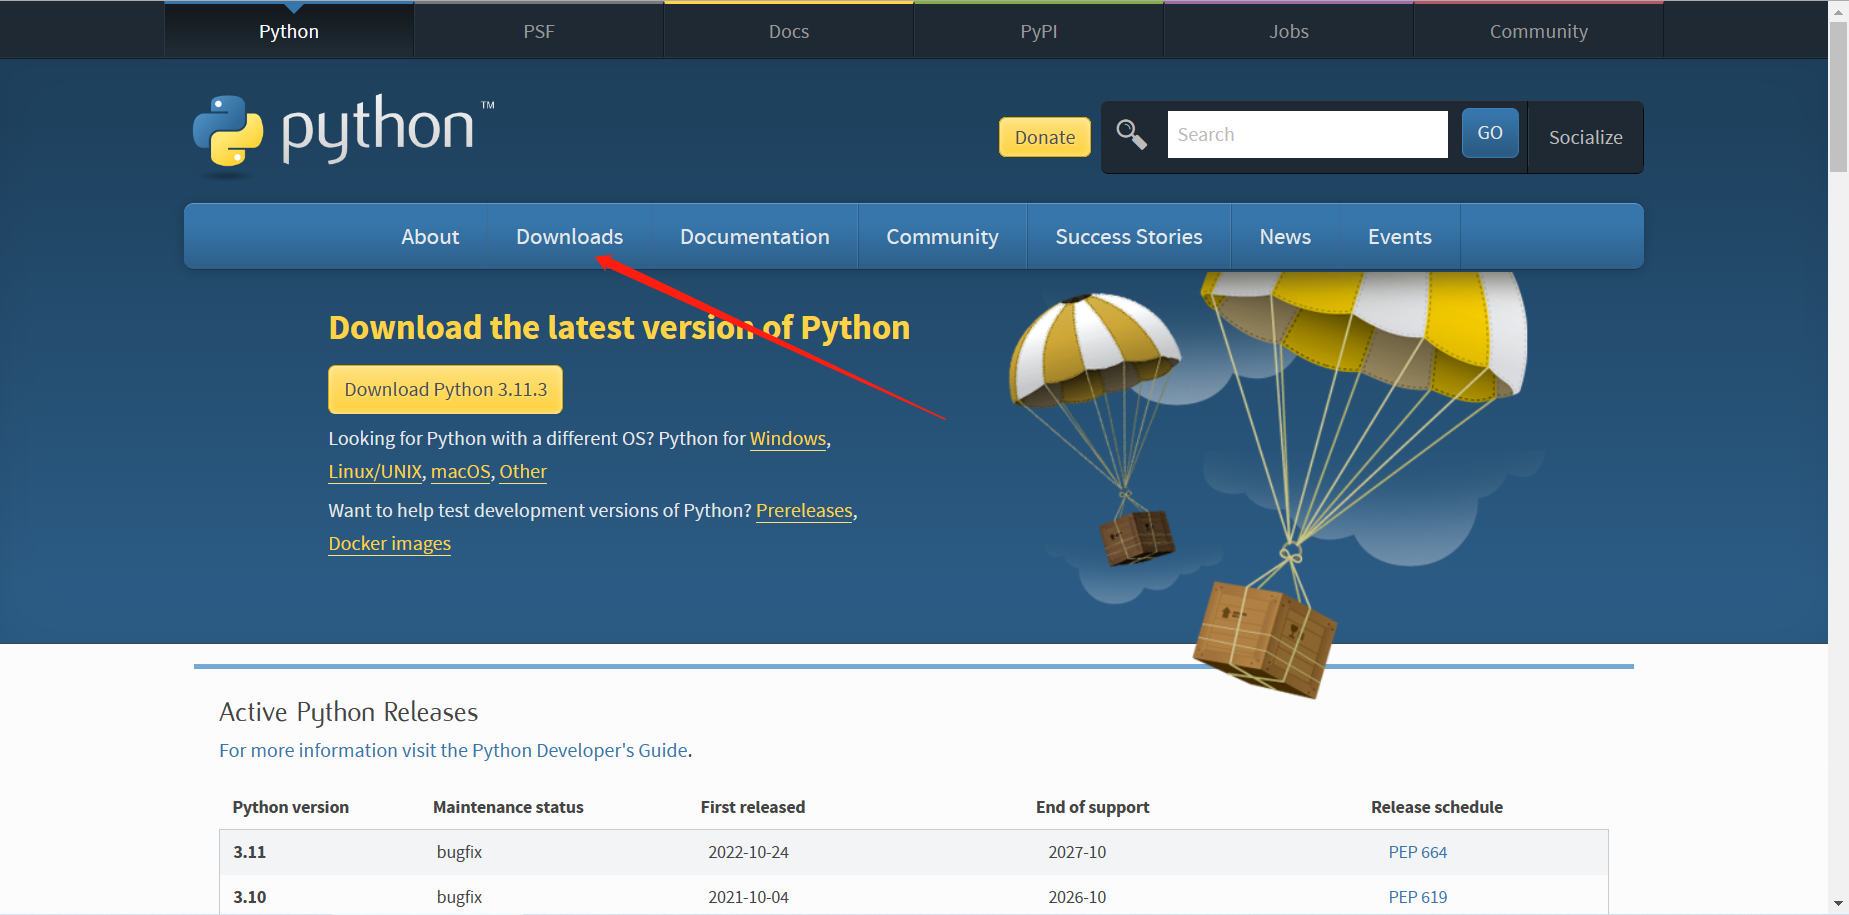Click the 3.10 version cell
1849x915 pixels.
tap(249, 897)
